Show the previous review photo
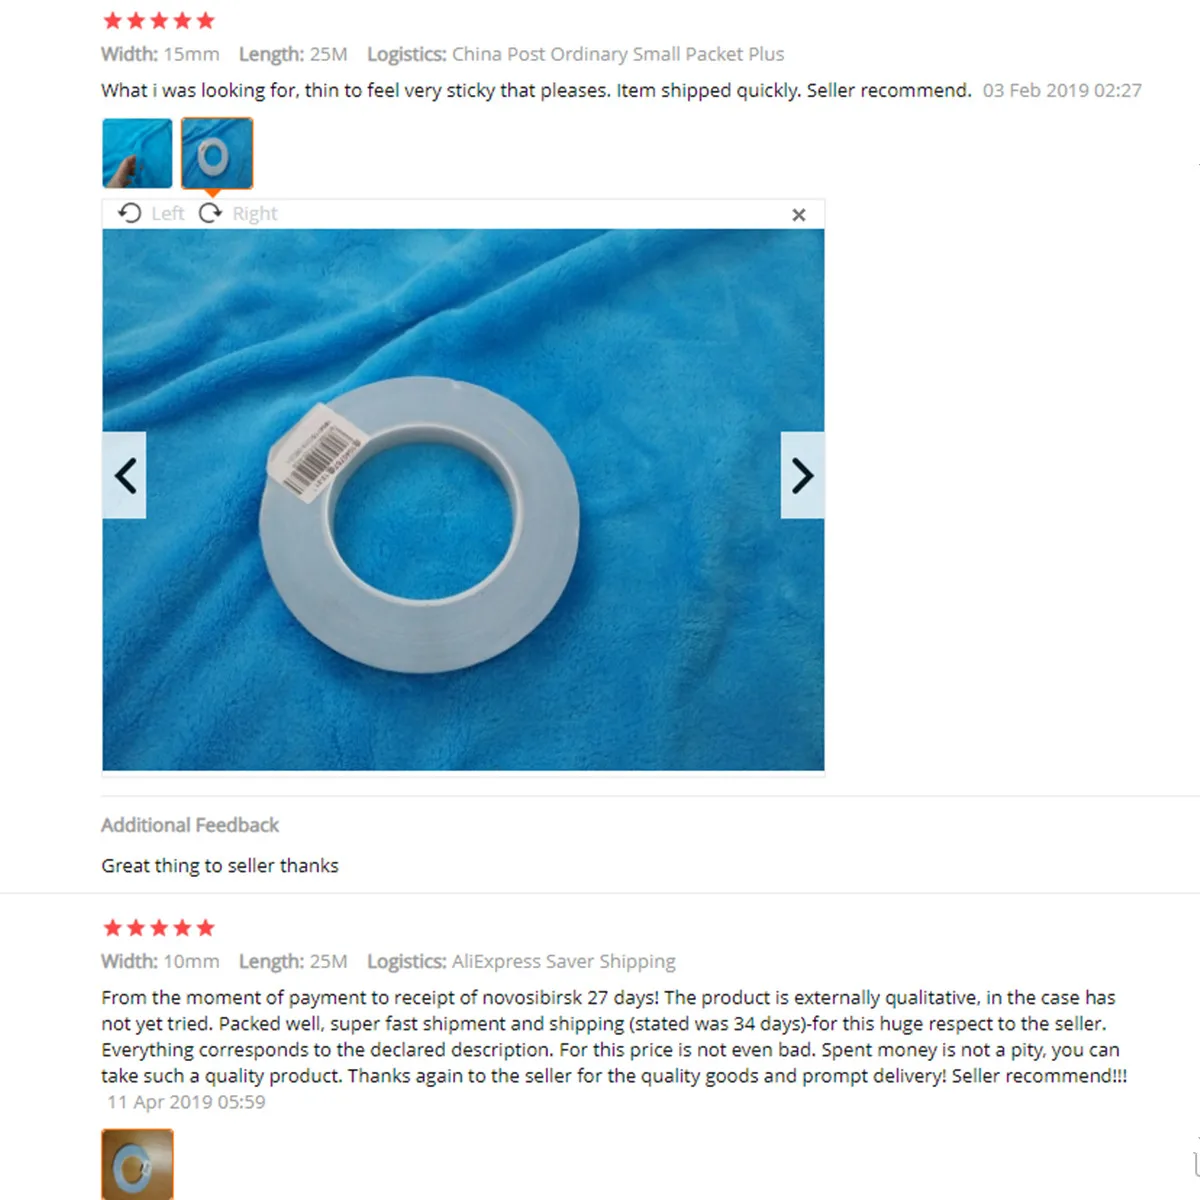The image size is (1200, 1200). click(x=125, y=475)
